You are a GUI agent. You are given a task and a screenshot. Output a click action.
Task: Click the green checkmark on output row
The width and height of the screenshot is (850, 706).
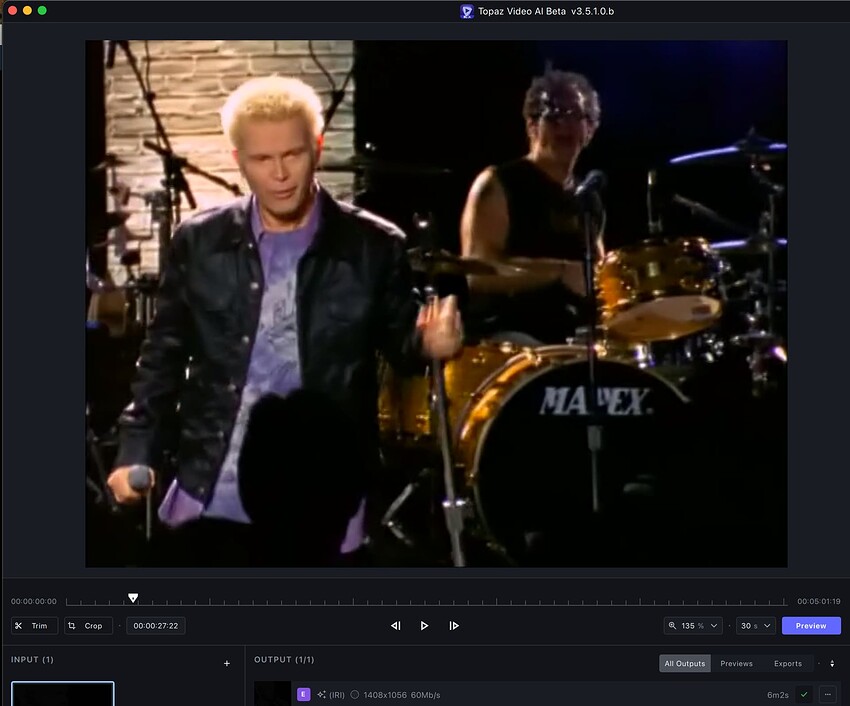point(803,694)
